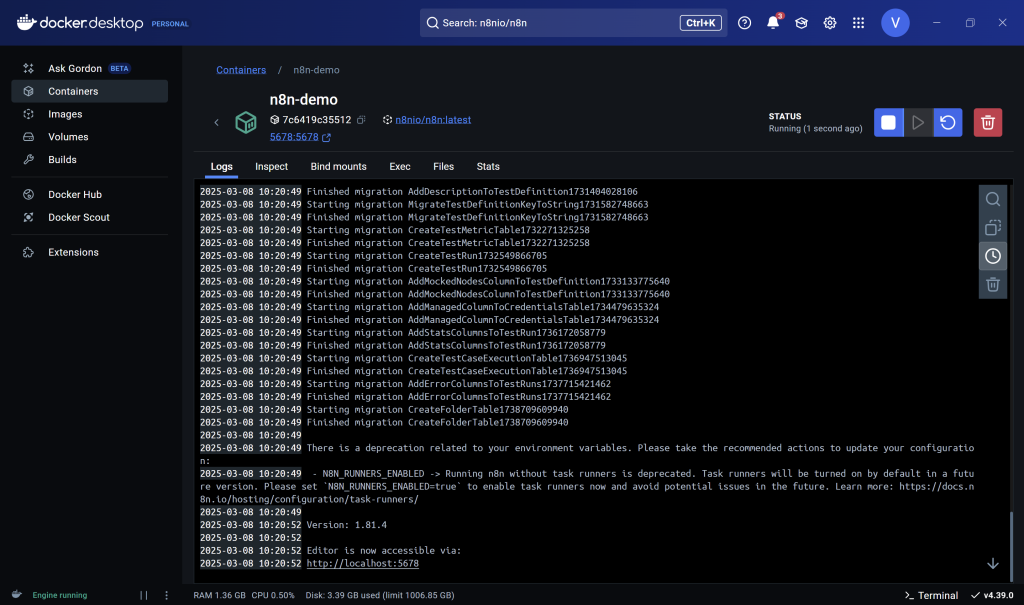Open the V user account avatar
The height and width of the screenshot is (605, 1024).
(x=895, y=23)
